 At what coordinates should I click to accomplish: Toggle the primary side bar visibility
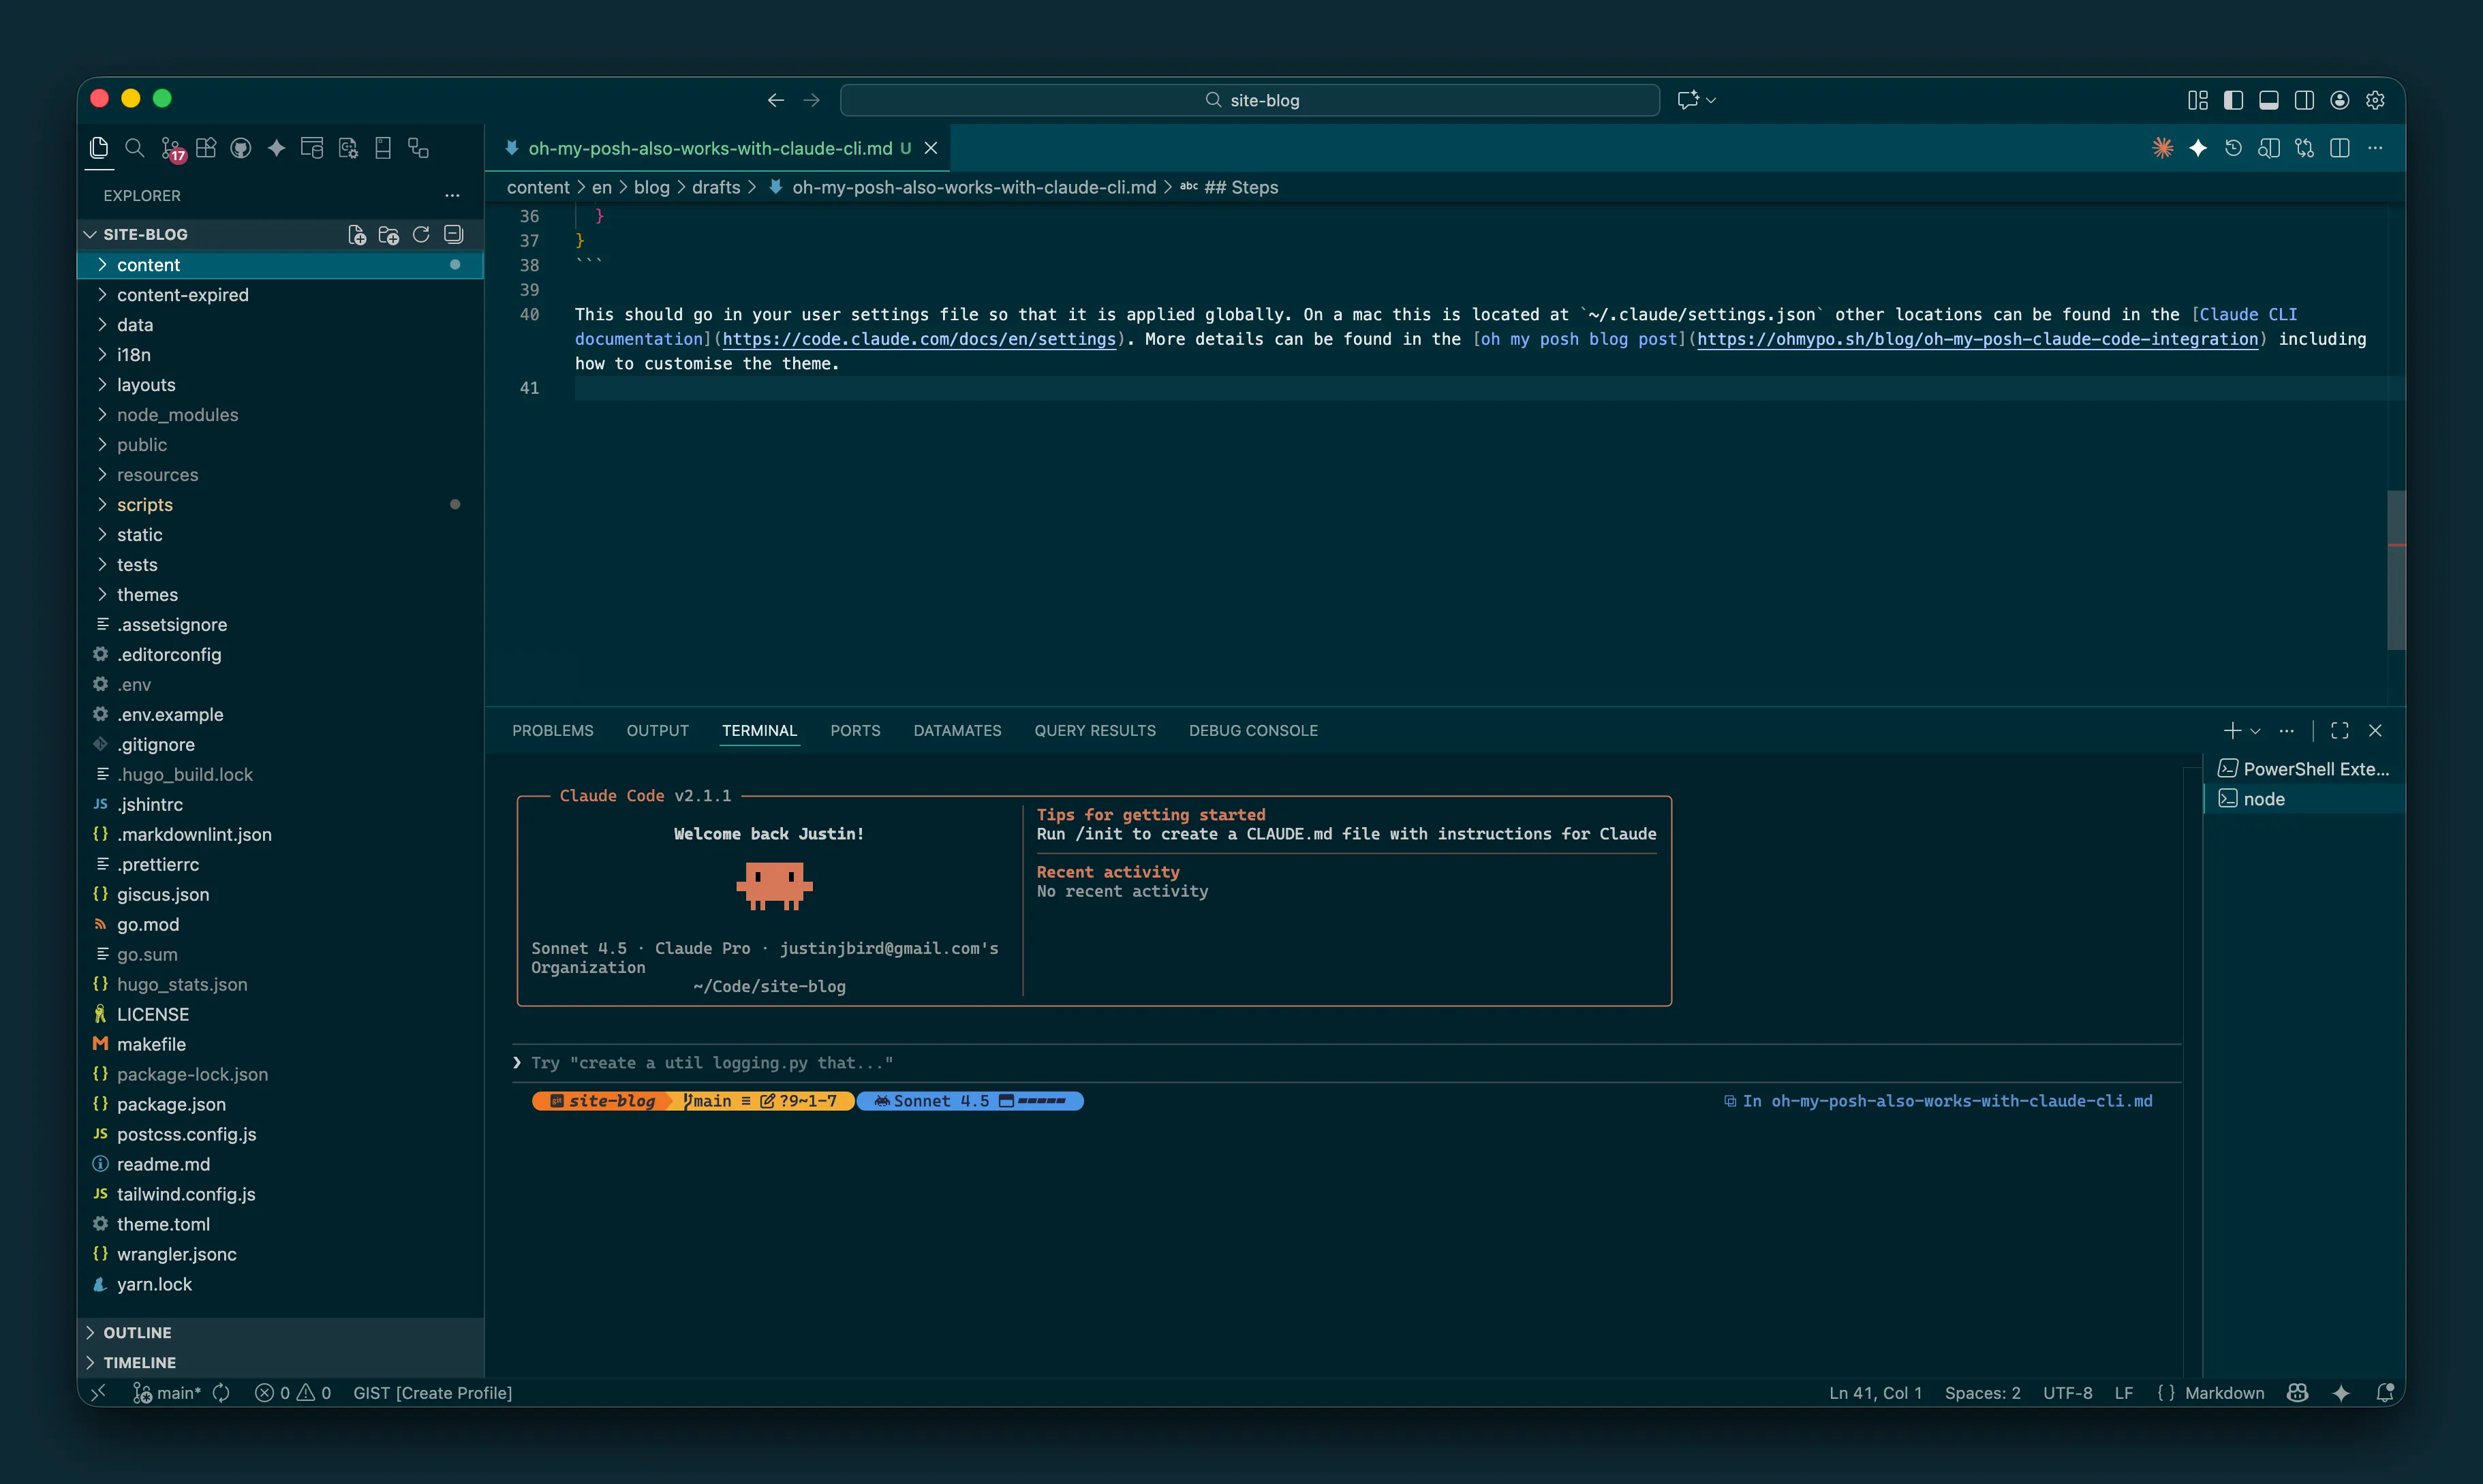pyautogui.click(x=2233, y=100)
